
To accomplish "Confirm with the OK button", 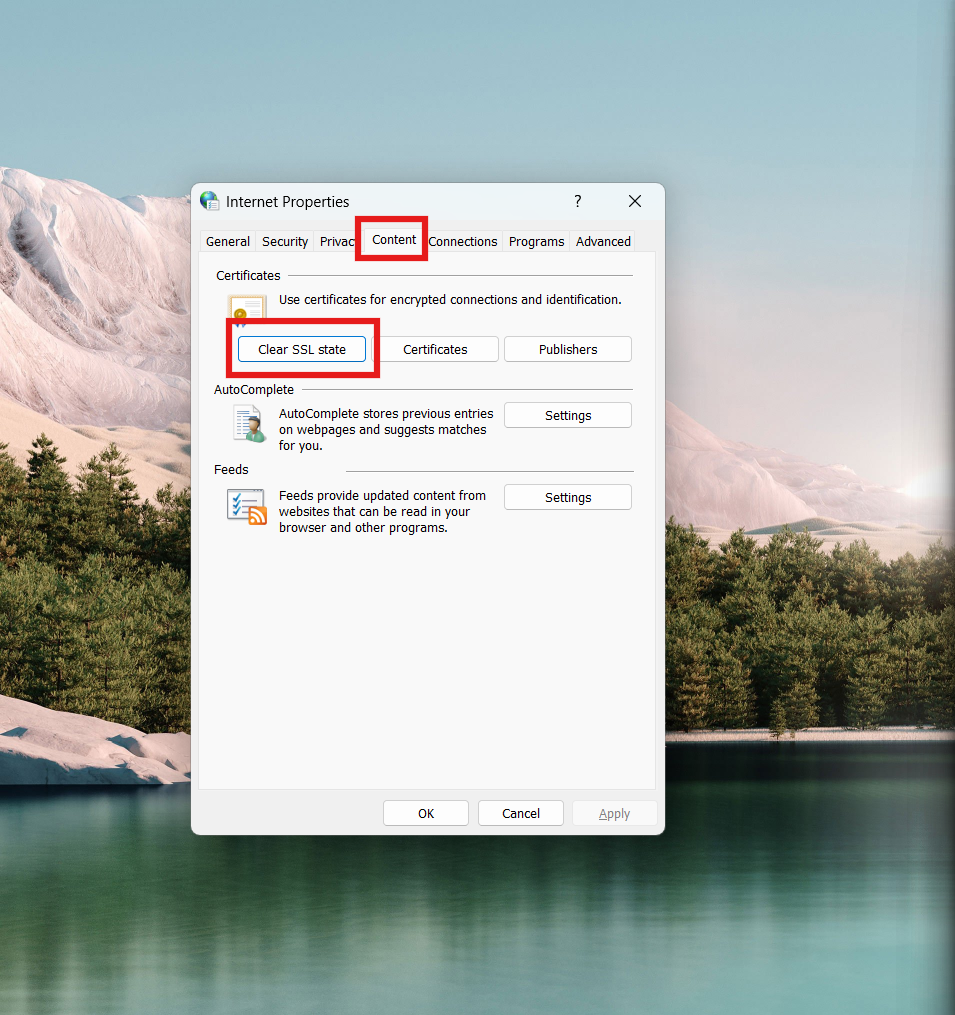I will [425, 814].
